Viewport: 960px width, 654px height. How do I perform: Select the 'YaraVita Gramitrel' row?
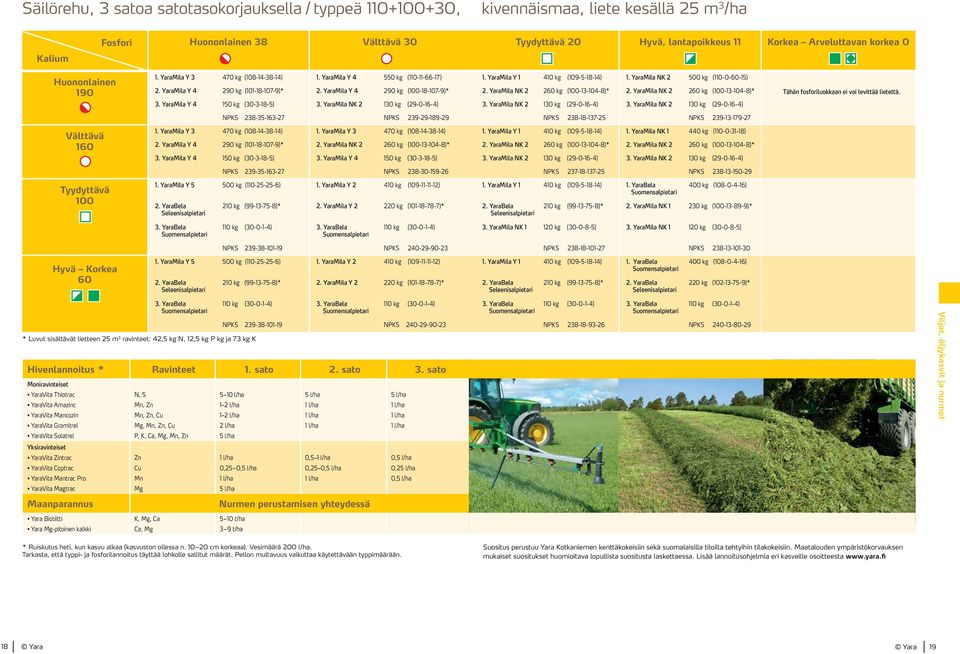(245, 426)
